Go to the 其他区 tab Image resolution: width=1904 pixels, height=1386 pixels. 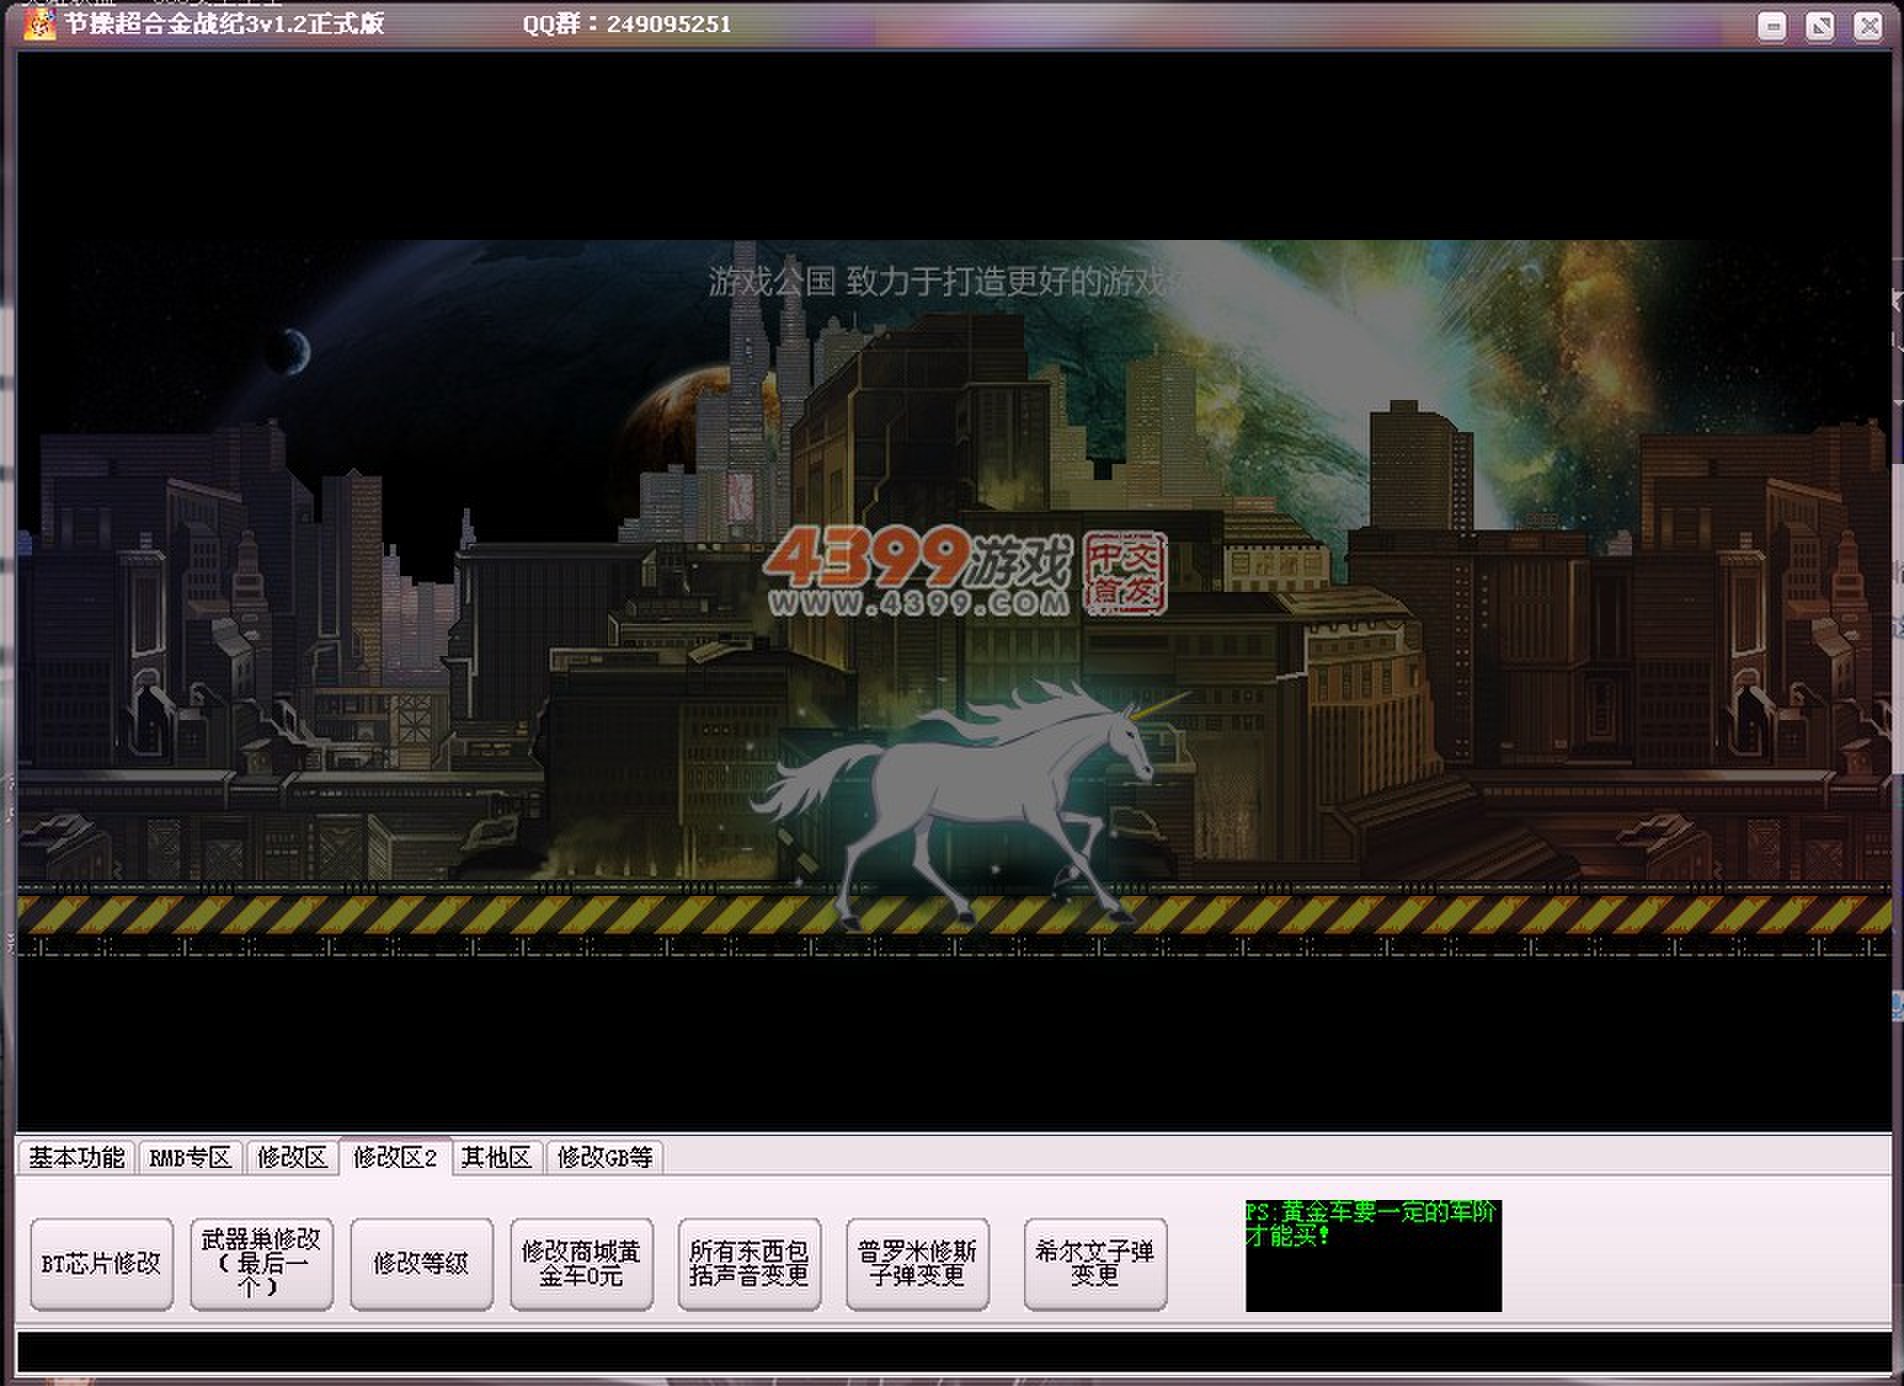496,1157
